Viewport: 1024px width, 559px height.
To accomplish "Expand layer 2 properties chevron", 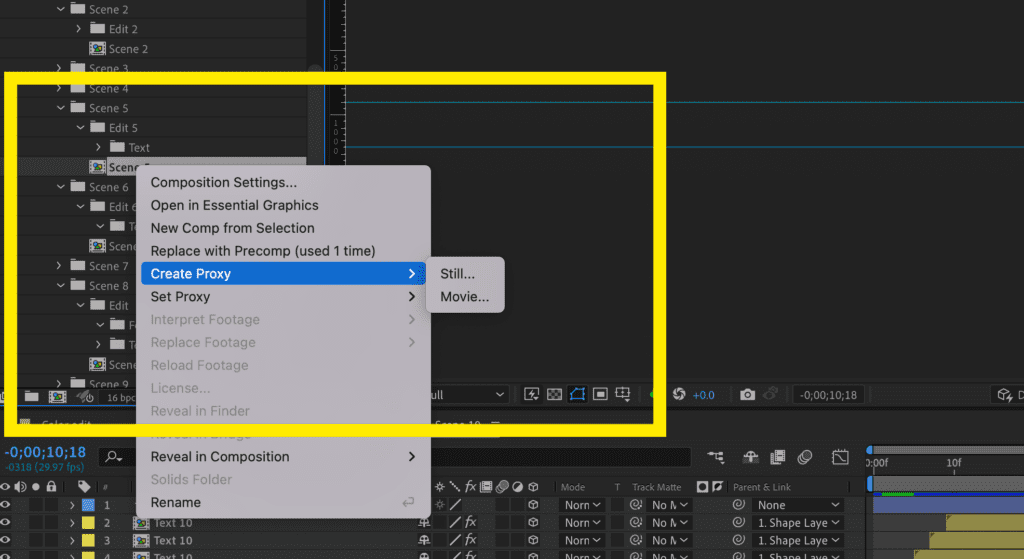I will click(72, 523).
